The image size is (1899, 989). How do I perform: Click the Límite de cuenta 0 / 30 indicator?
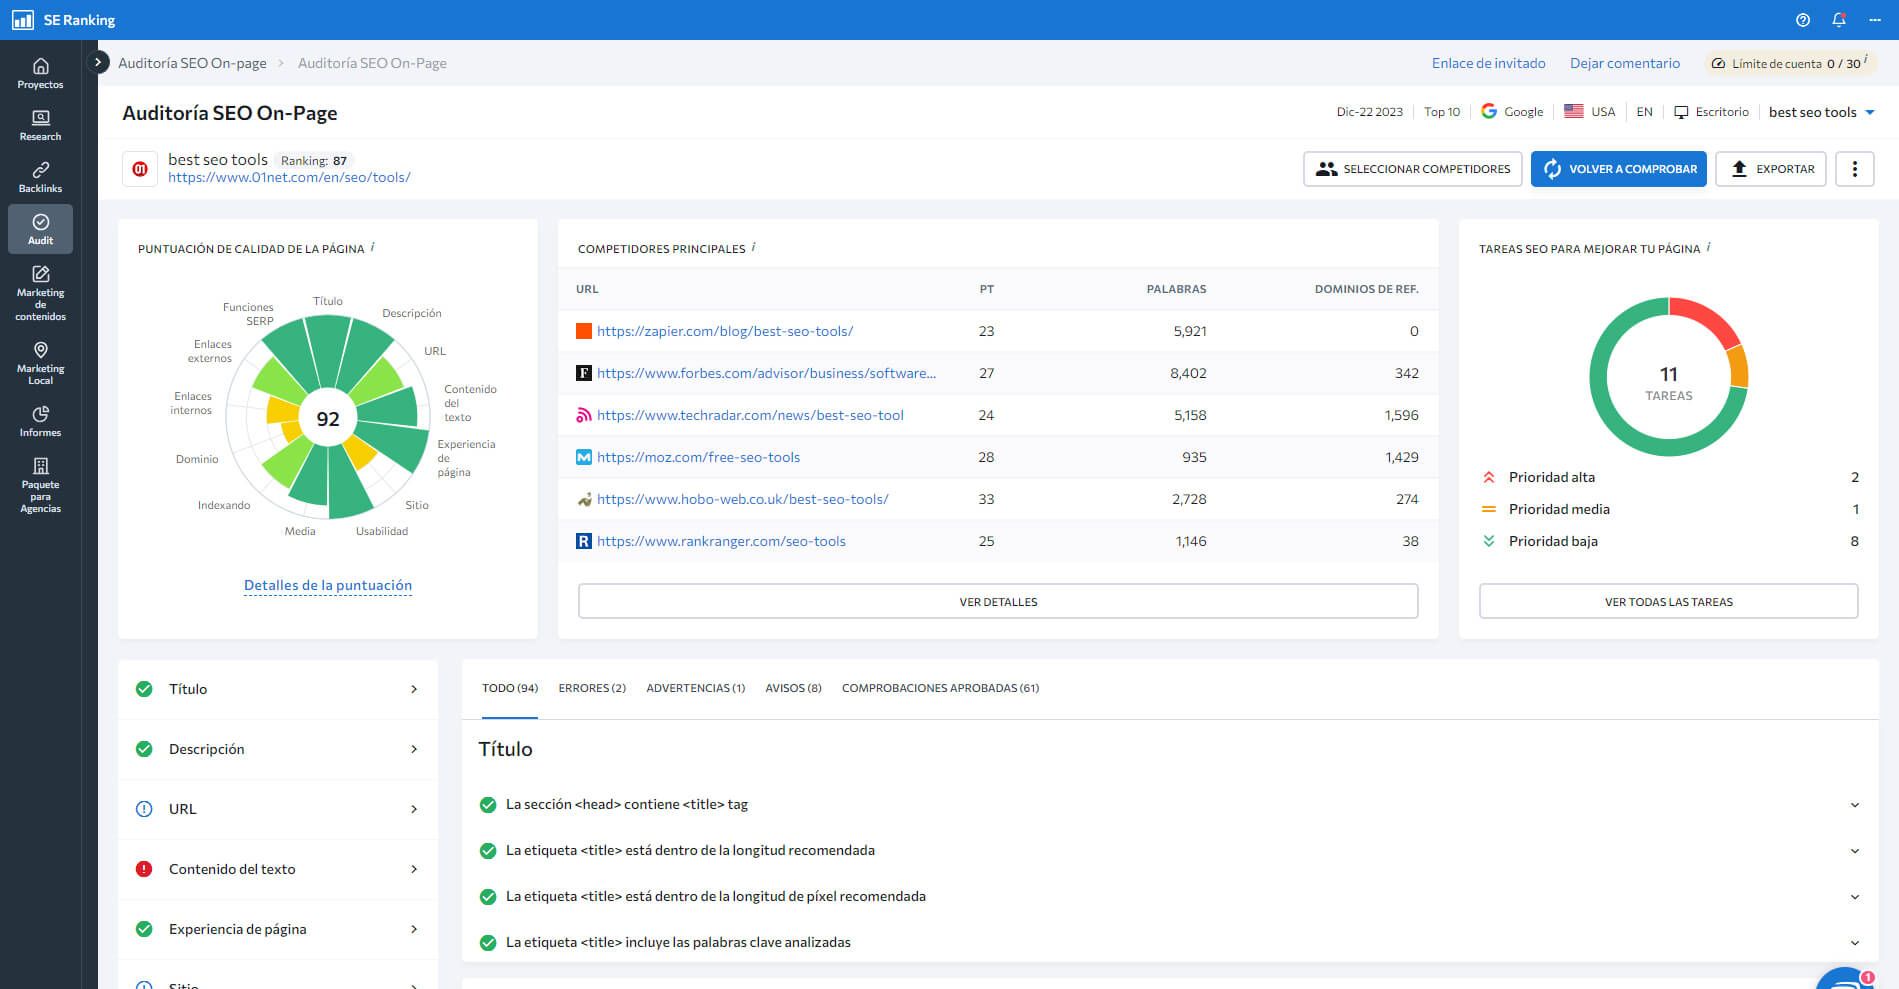coord(1790,63)
